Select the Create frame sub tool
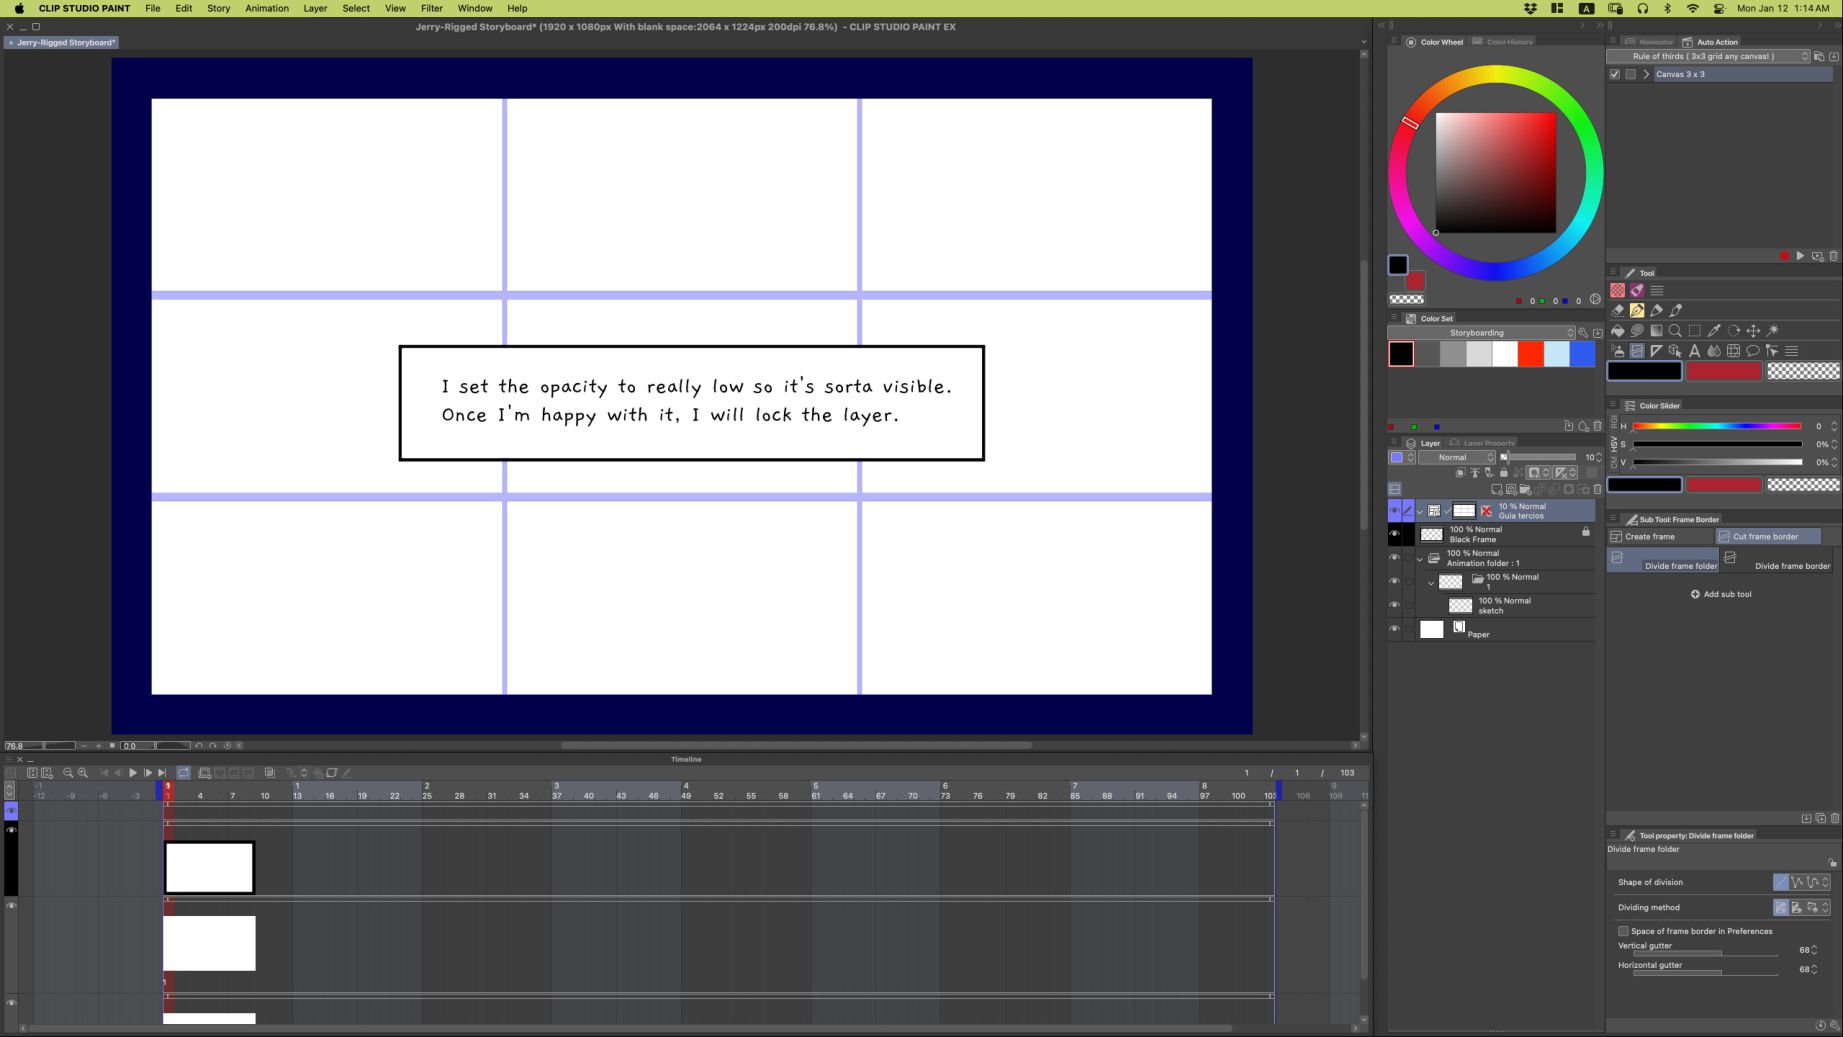Image resolution: width=1843 pixels, height=1037 pixels. (1660, 537)
